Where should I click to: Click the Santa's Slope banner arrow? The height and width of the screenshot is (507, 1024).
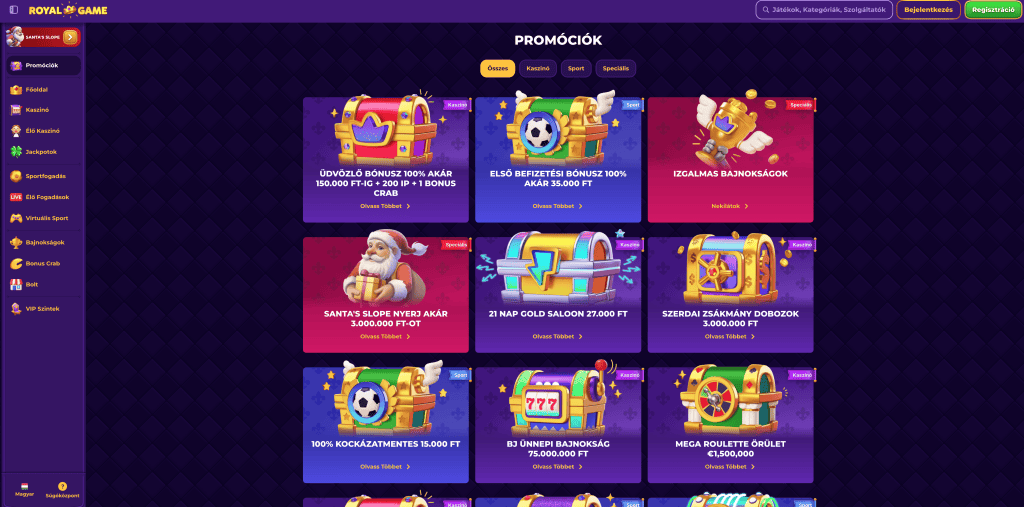[71, 37]
